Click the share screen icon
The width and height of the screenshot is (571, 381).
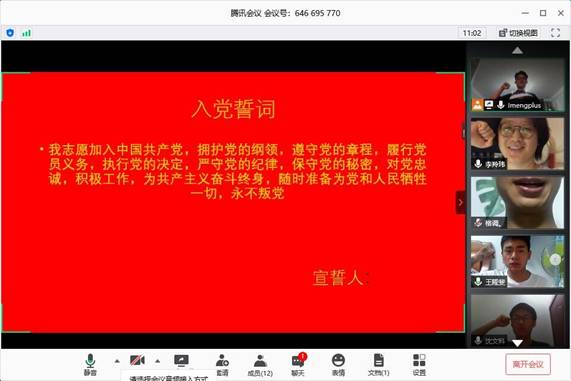(181, 361)
